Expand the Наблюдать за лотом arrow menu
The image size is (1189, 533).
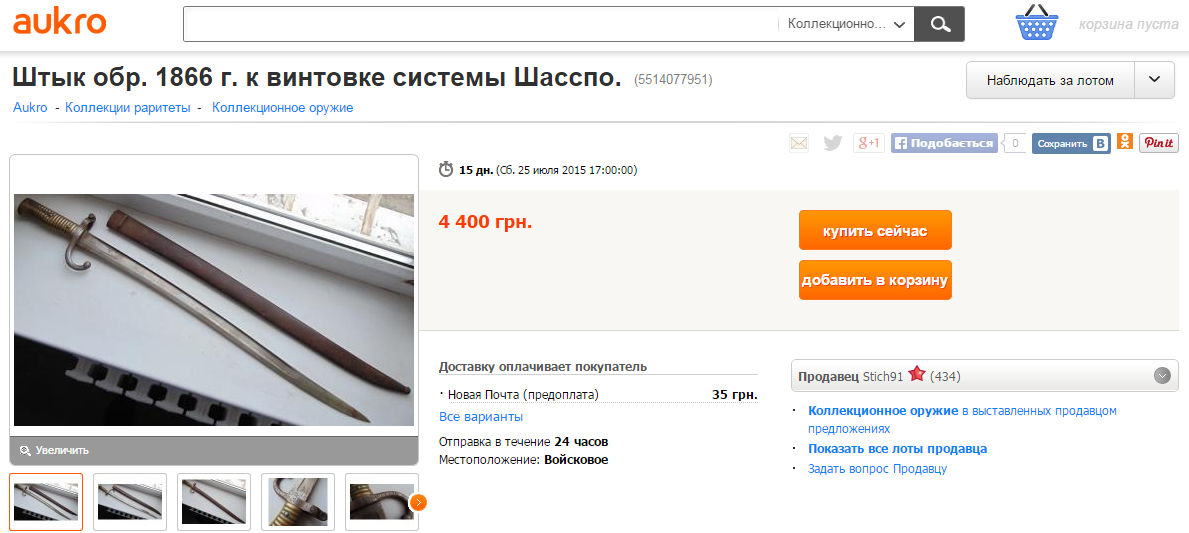click(x=1155, y=80)
